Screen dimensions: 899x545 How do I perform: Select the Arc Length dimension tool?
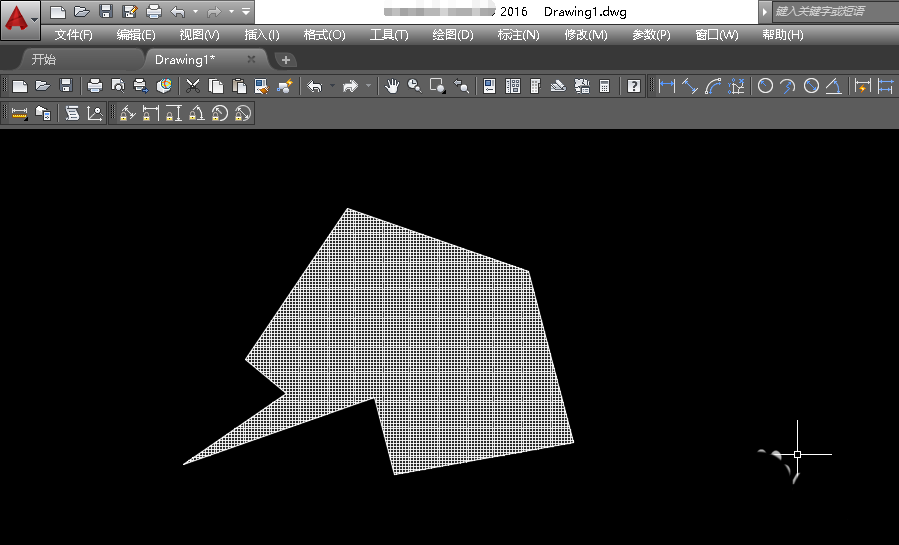tap(713, 86)
